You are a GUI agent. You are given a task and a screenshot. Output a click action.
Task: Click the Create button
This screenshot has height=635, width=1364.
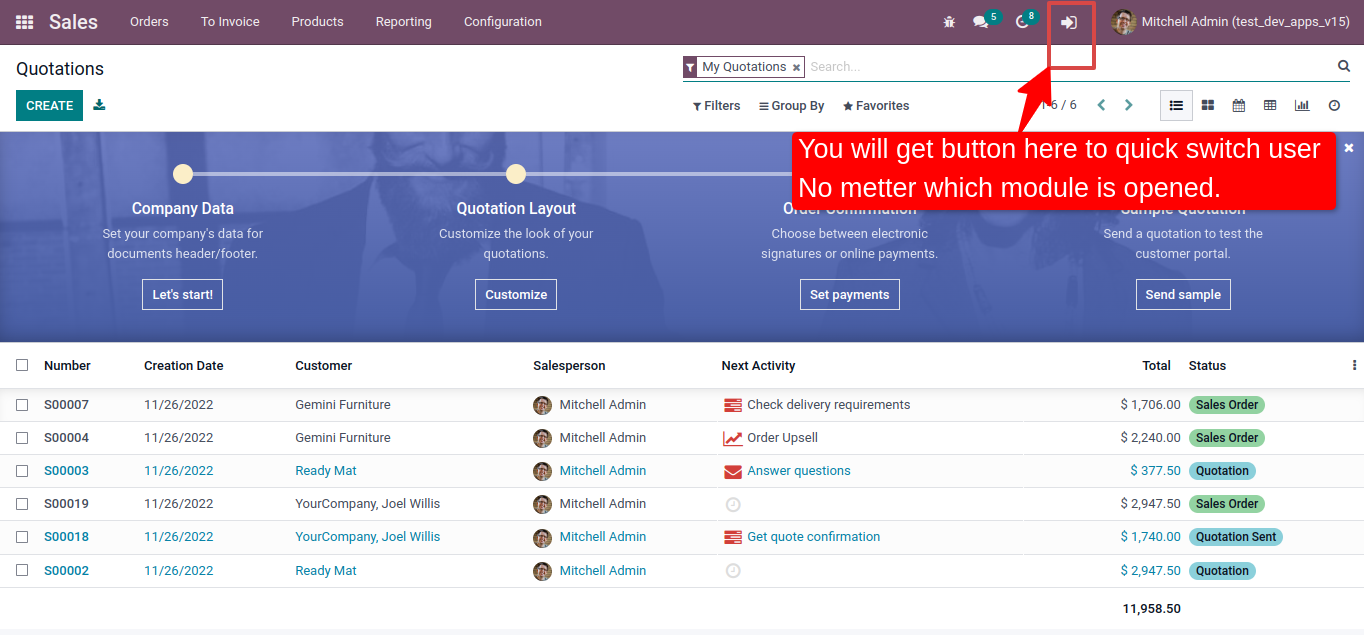click(49, 105)
